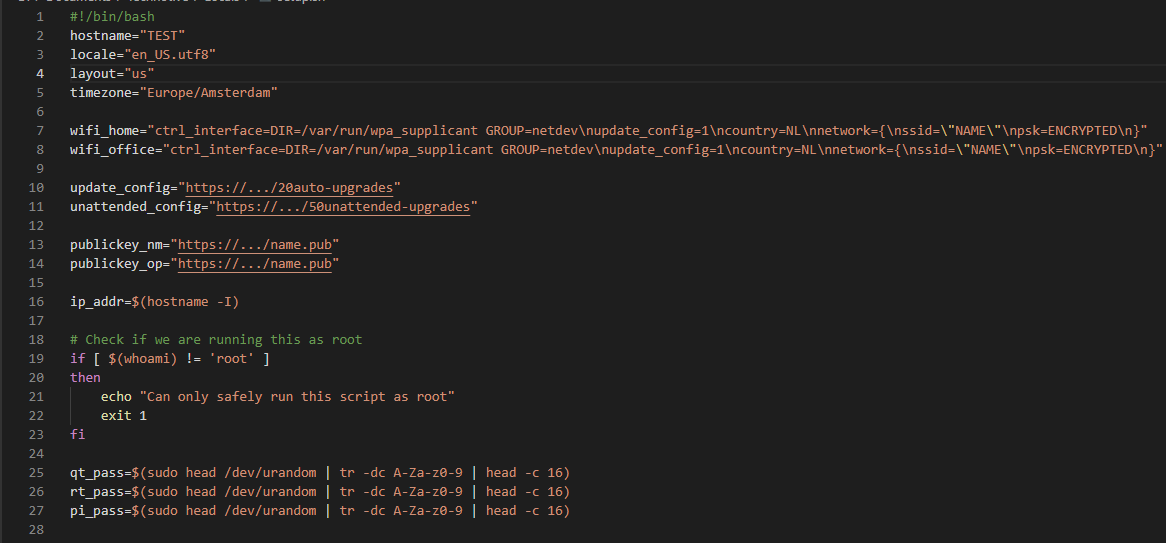Image resolution: width=1166 pixels, height=543 pixels.
Task: Place cursor in the "en_US.utf8" locale value
Action: pos(170,54)
